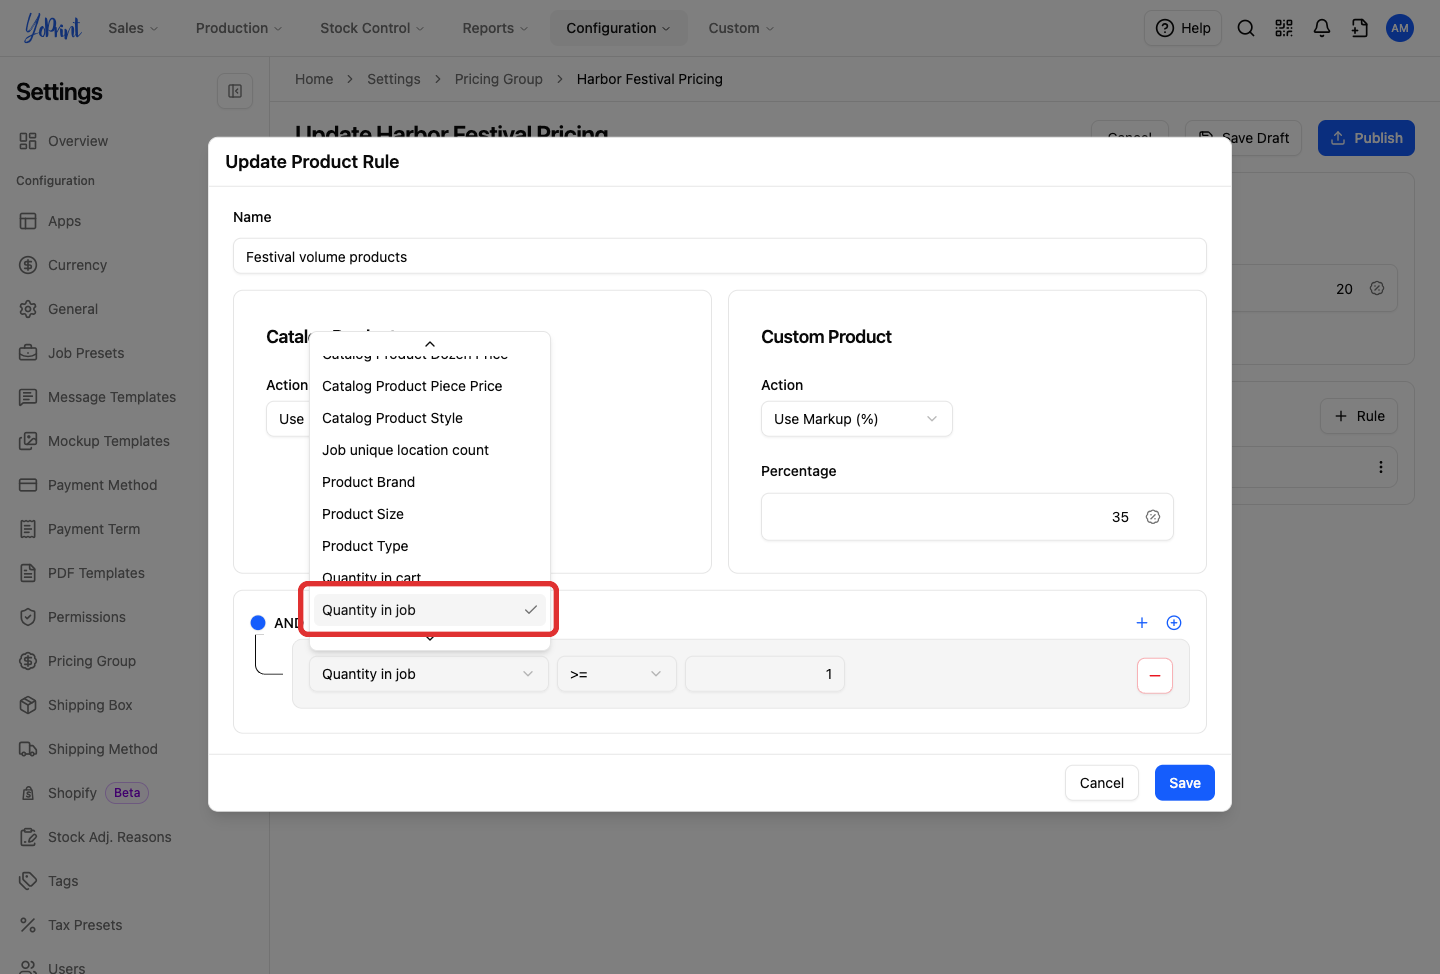The width and height of the screenshot is (1440, 974).
Task: Click the document arrow icon in top bar
Action: (x=1360, y=28)
